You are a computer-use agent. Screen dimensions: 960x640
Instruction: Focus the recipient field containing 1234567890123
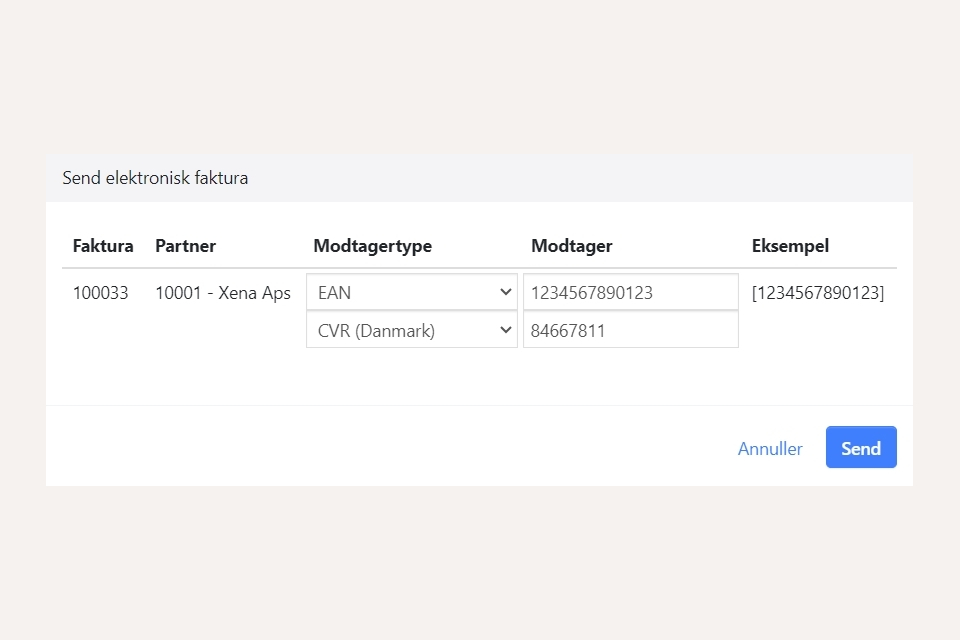(x=630, y=293)
